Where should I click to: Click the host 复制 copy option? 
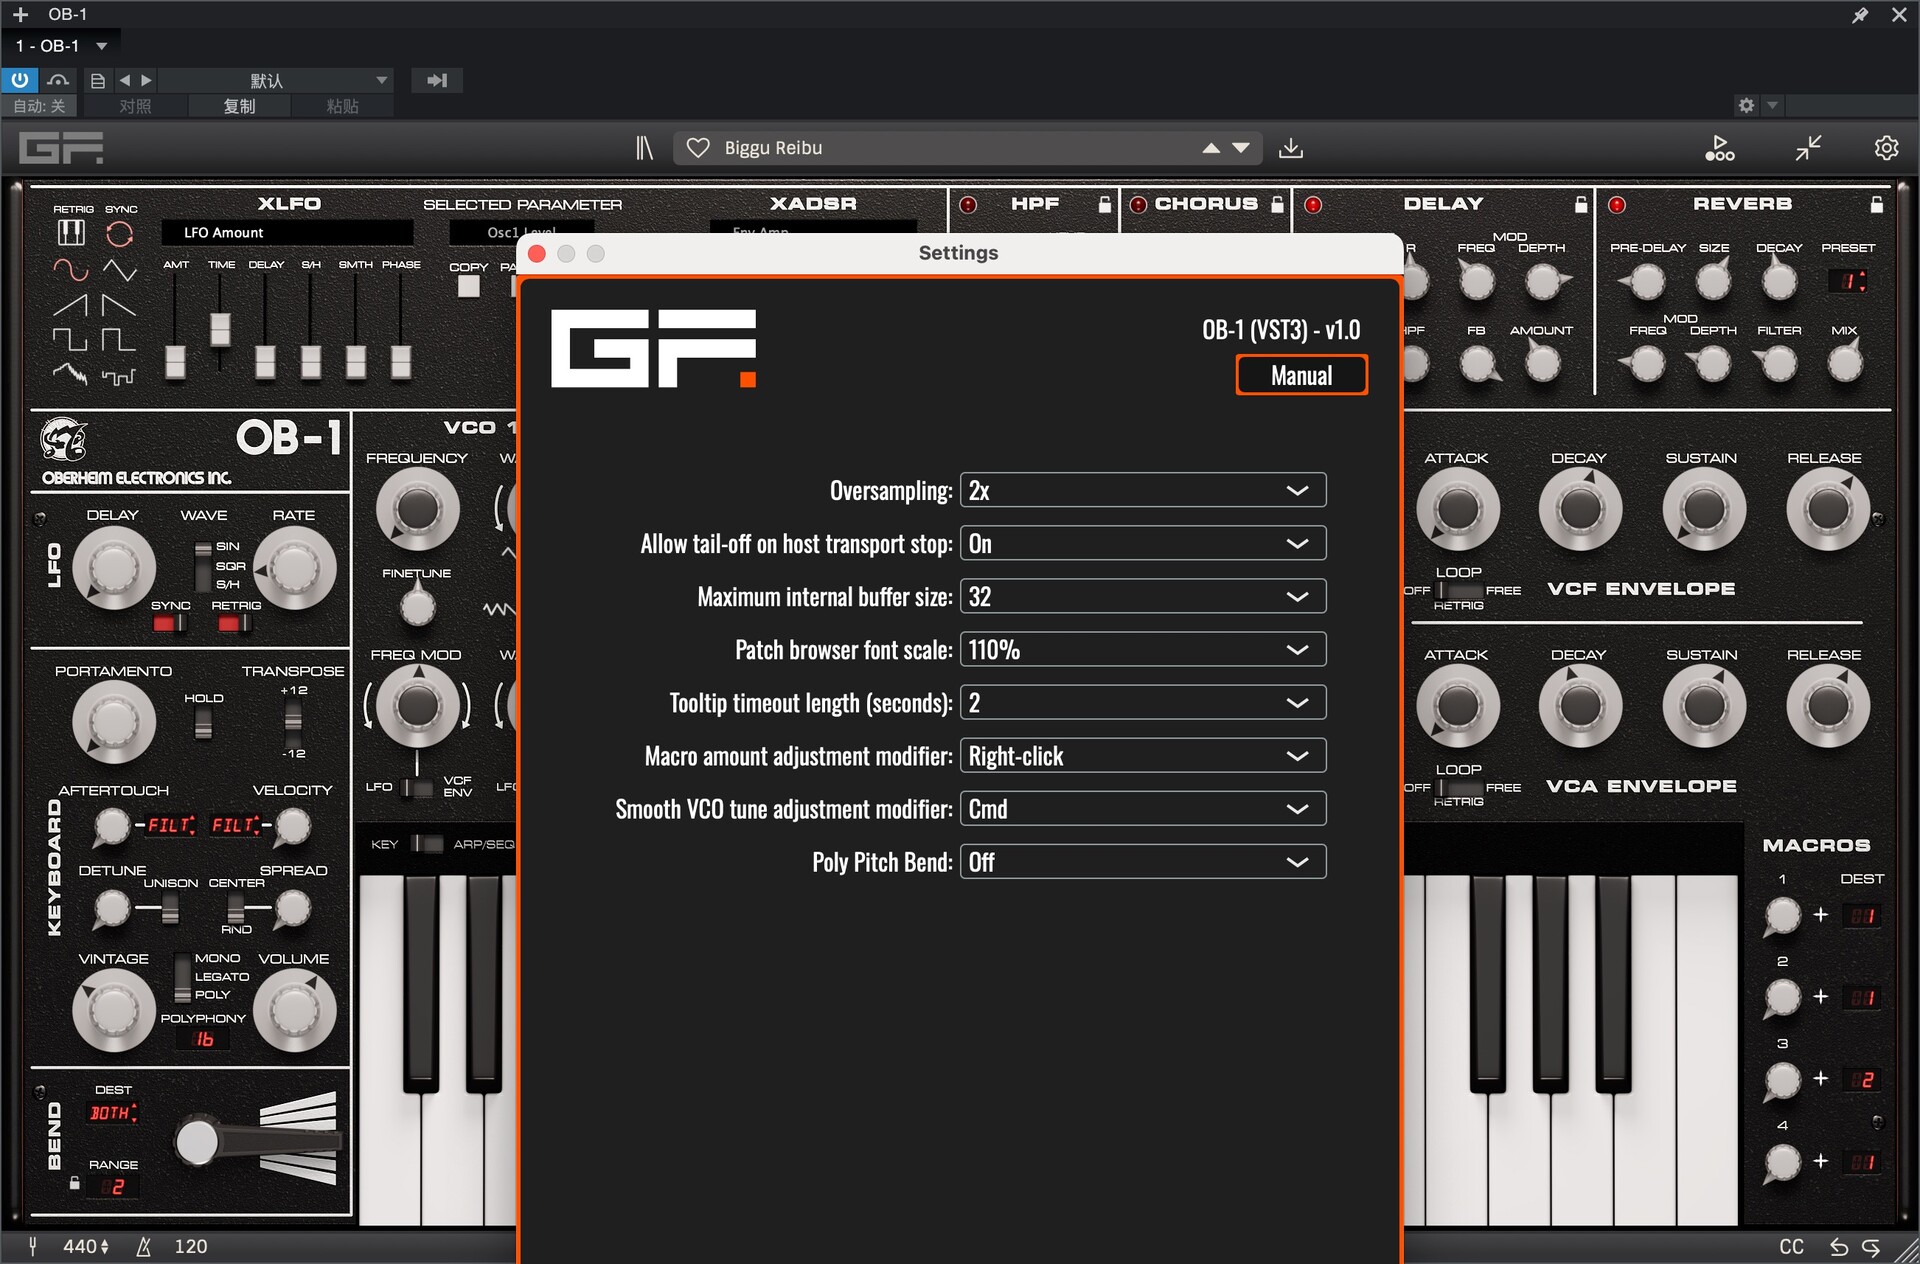point(239,106)
